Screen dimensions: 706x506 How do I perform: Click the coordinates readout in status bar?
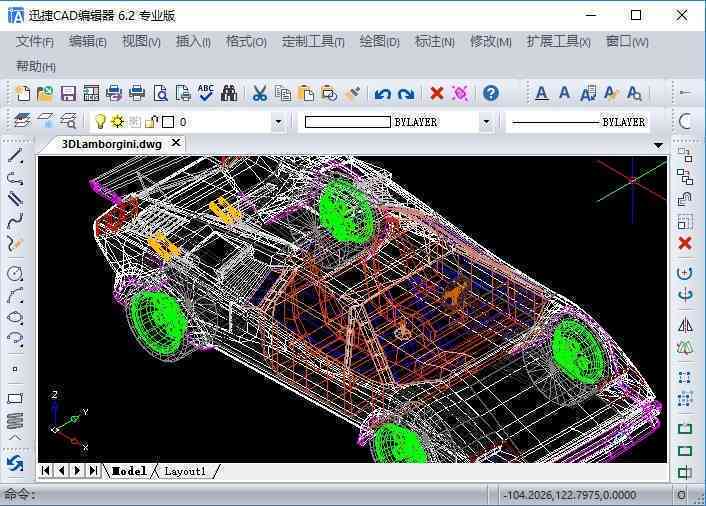pyautogui.click(x=570, y=495)
